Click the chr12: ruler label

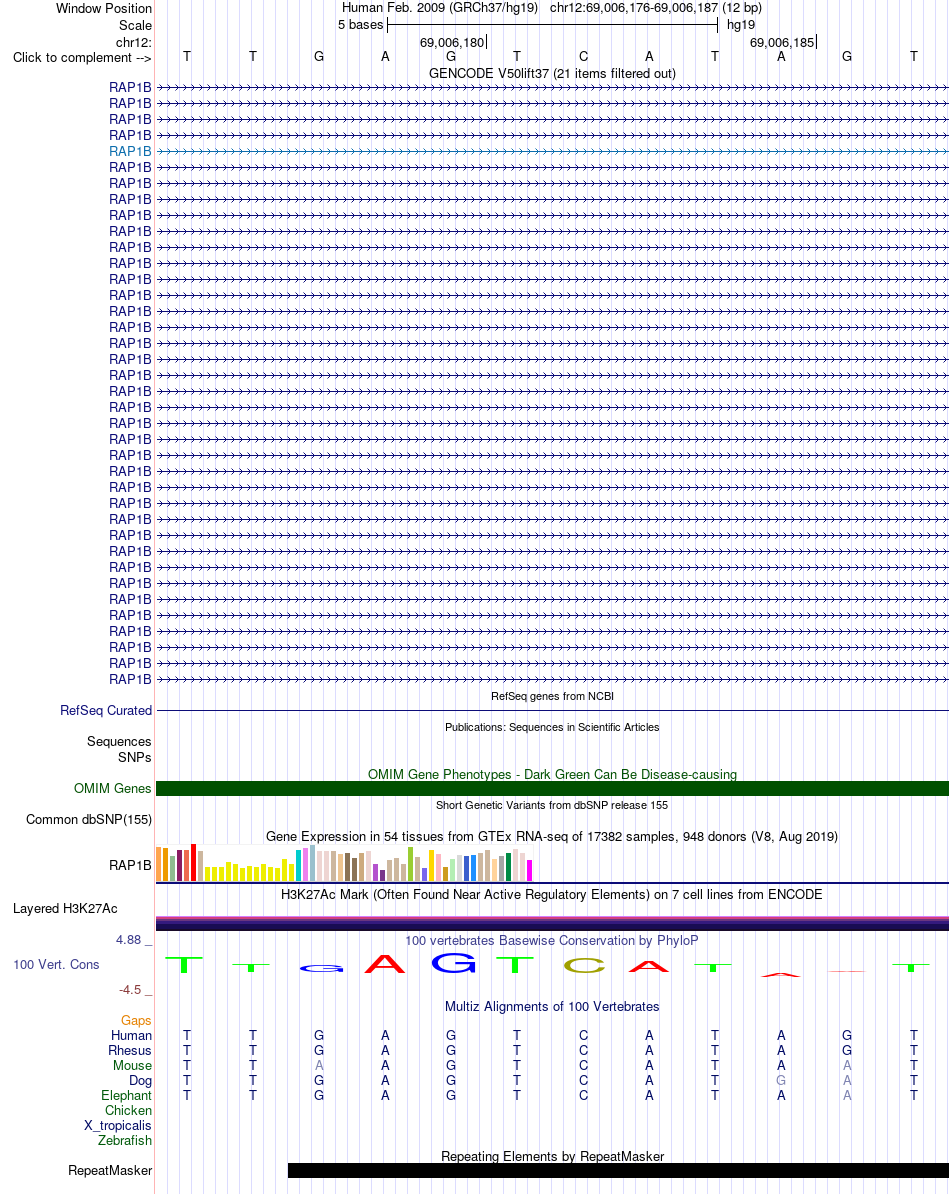click(x=133, y=42)
